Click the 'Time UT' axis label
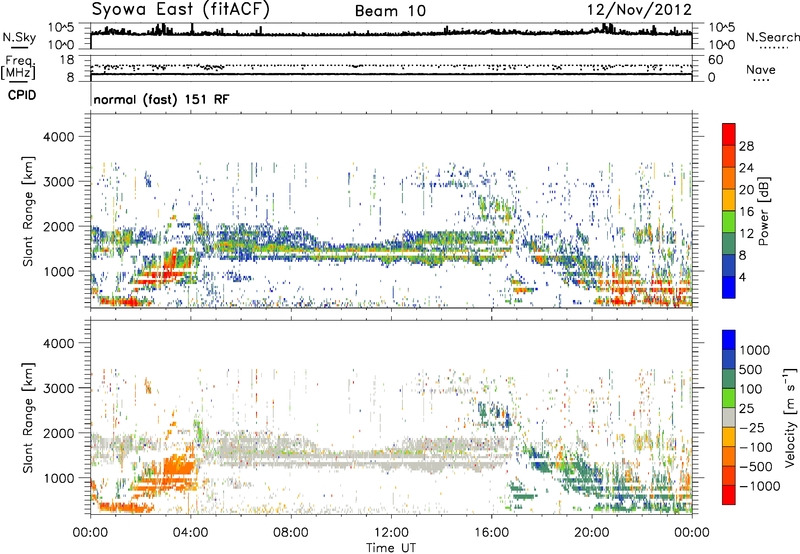The height and width of the screenshot is (554, 800). point(391,548)
